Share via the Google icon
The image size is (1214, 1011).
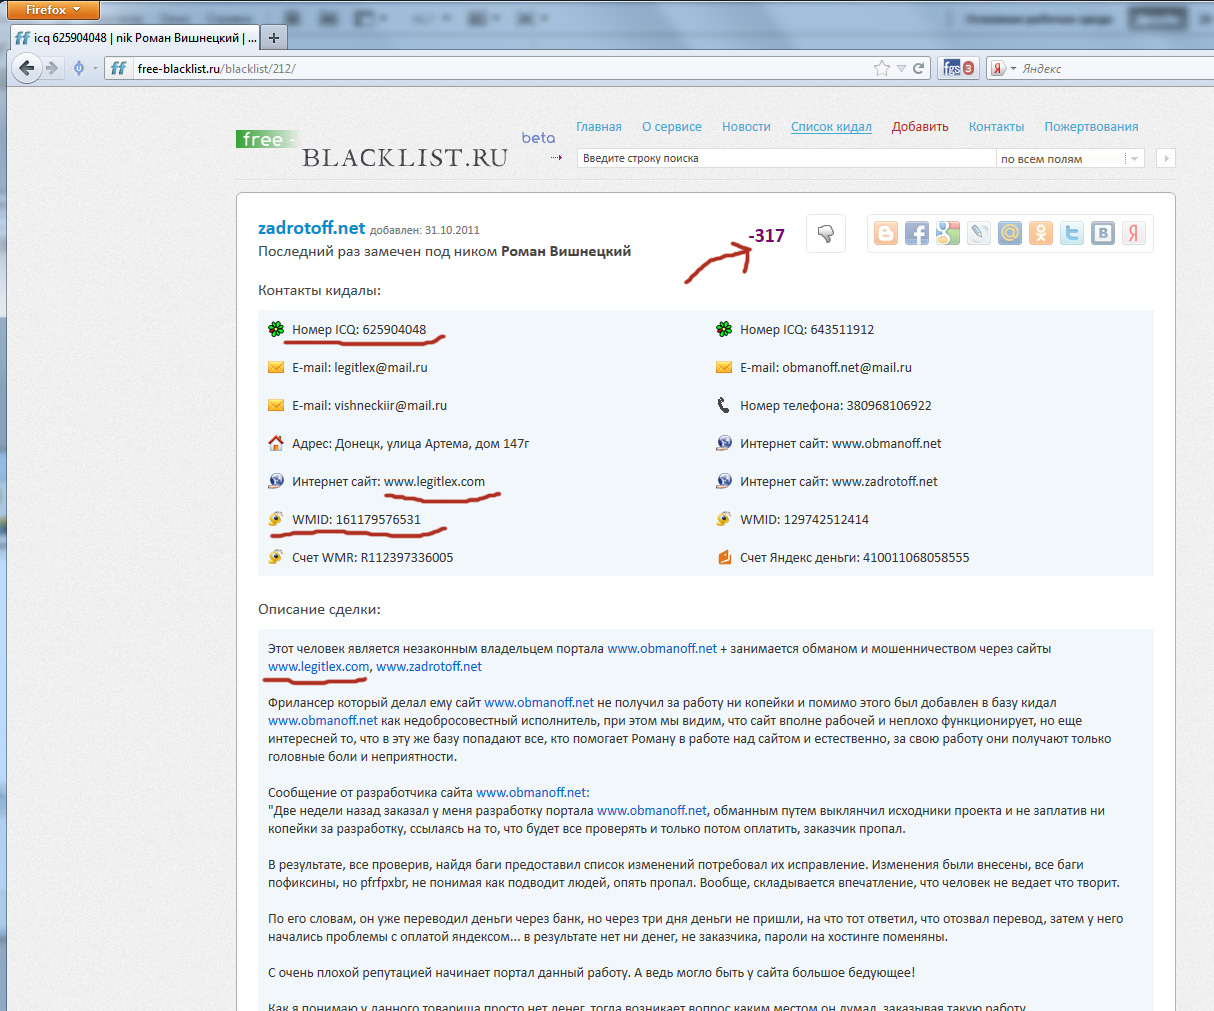coord(948,234)
